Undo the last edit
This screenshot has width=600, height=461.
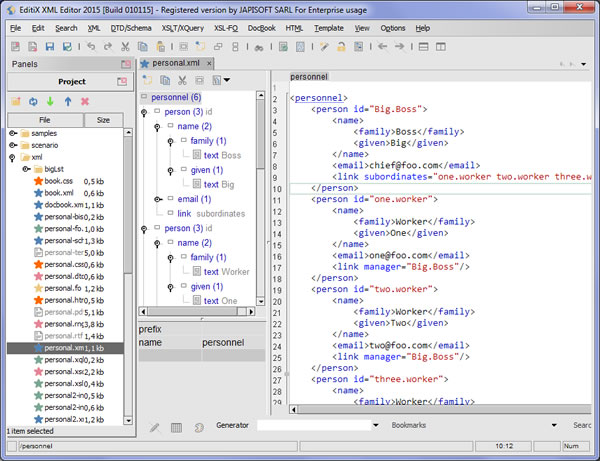point(91,47)
